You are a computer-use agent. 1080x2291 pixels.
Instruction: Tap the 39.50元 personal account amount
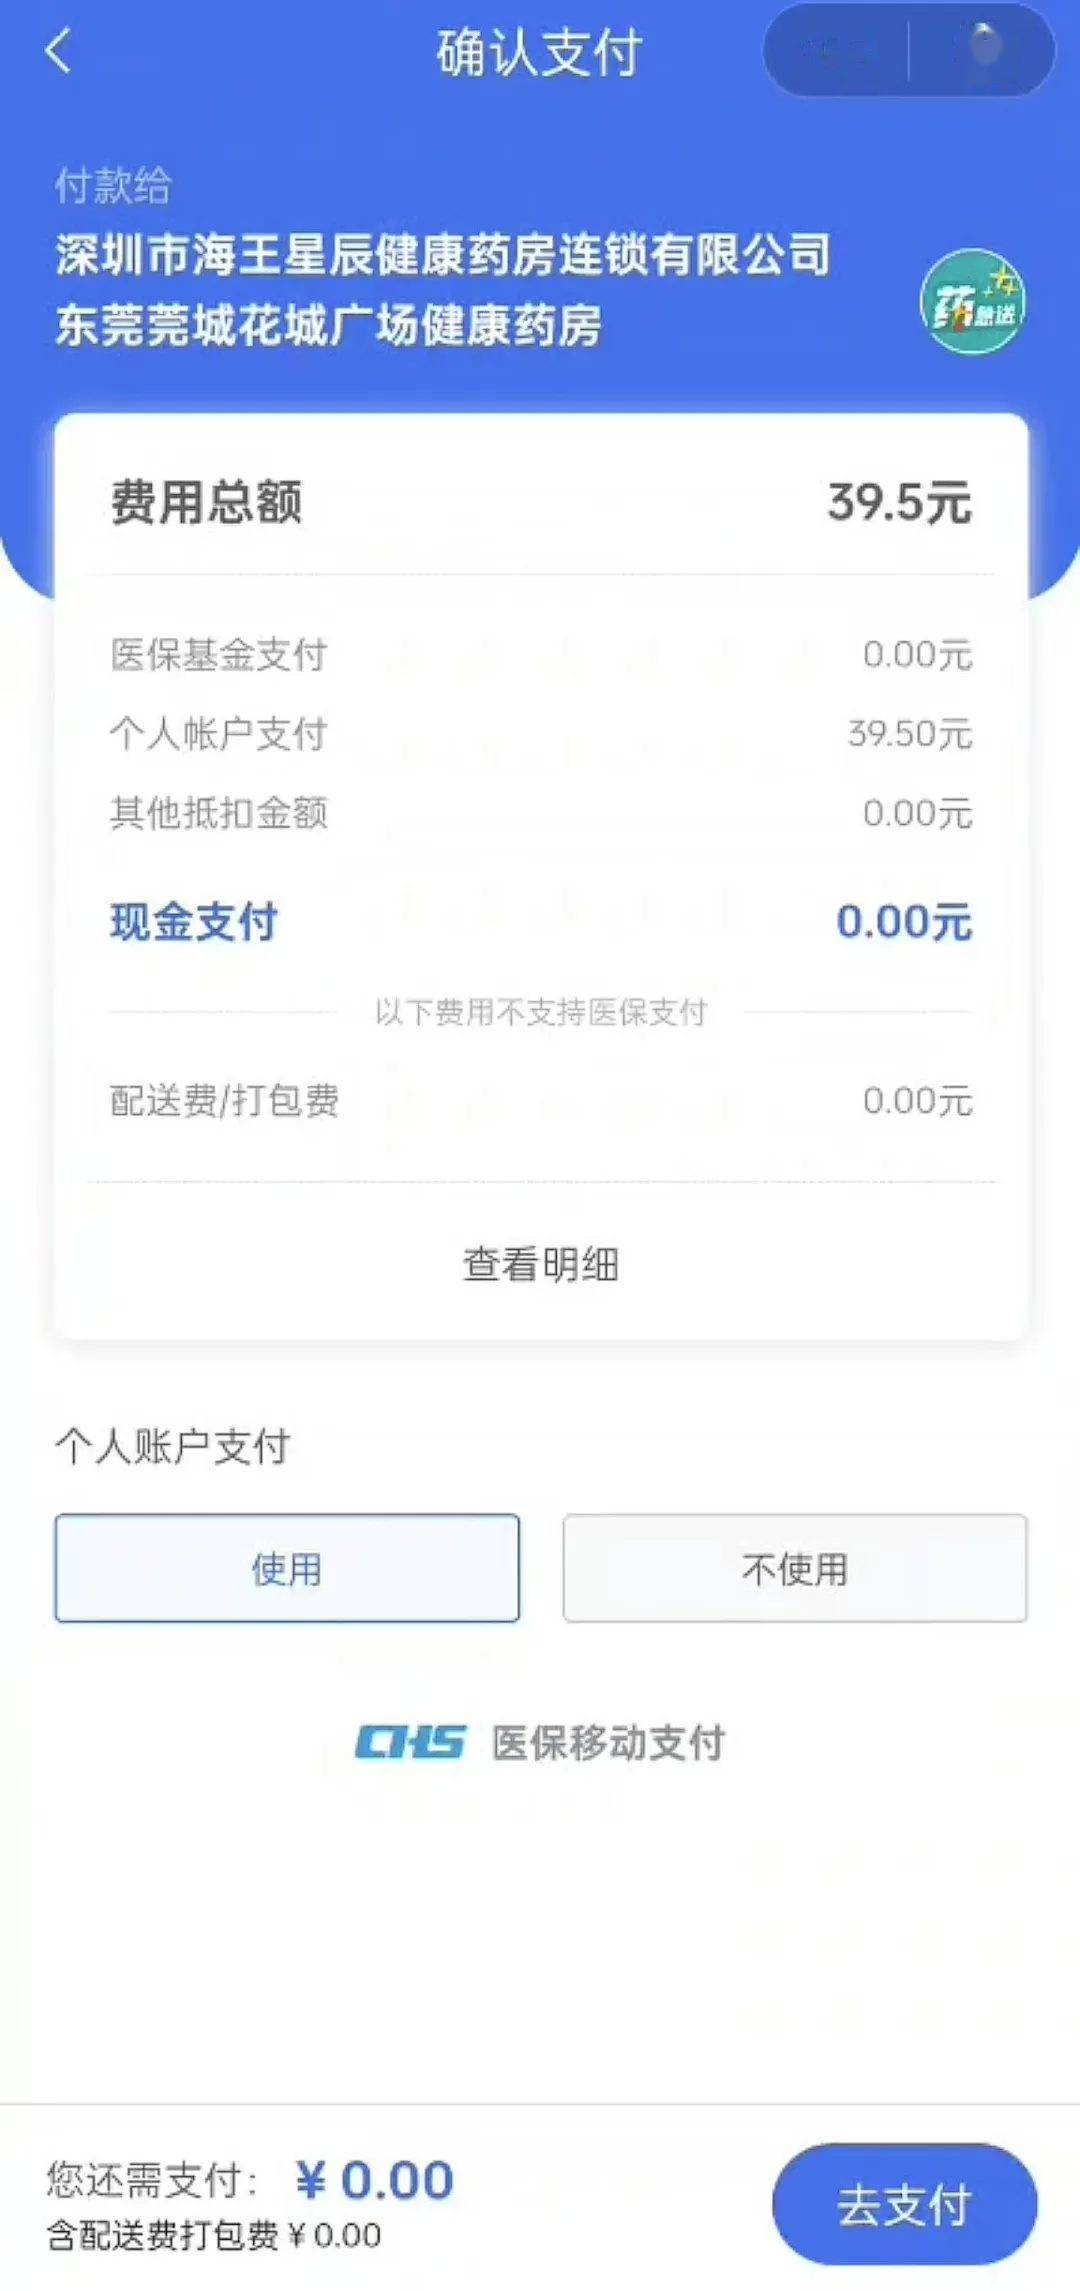[x=910, y=734]
